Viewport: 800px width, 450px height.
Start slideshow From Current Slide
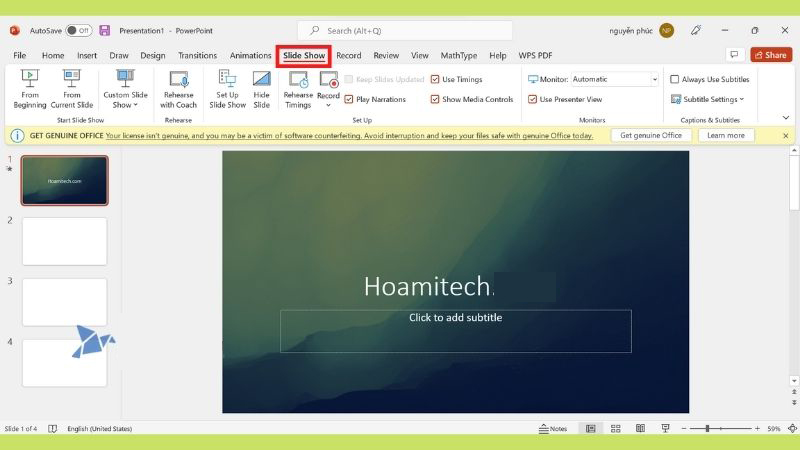click(x=72, y=88)
